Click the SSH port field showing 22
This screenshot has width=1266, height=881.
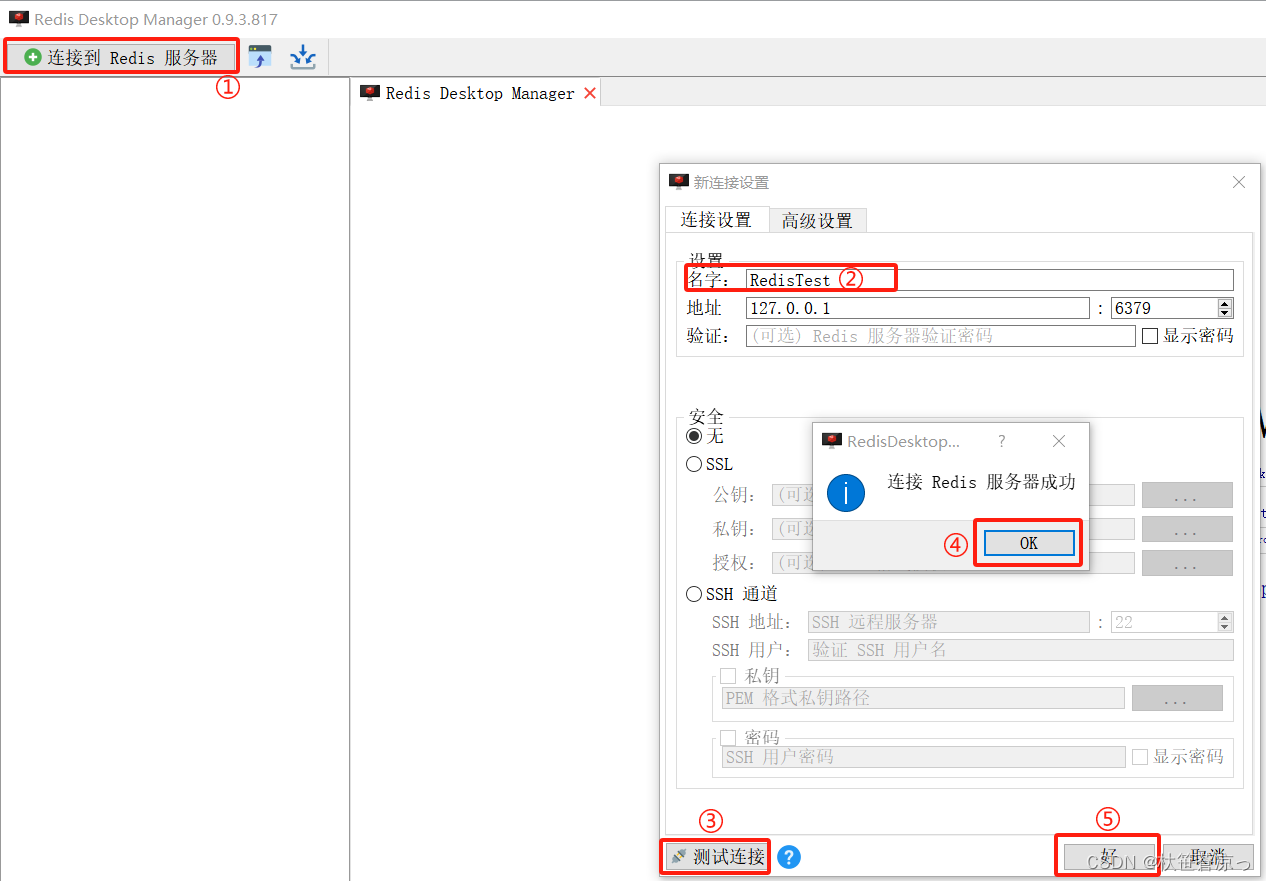click(x=1164, y=622)
